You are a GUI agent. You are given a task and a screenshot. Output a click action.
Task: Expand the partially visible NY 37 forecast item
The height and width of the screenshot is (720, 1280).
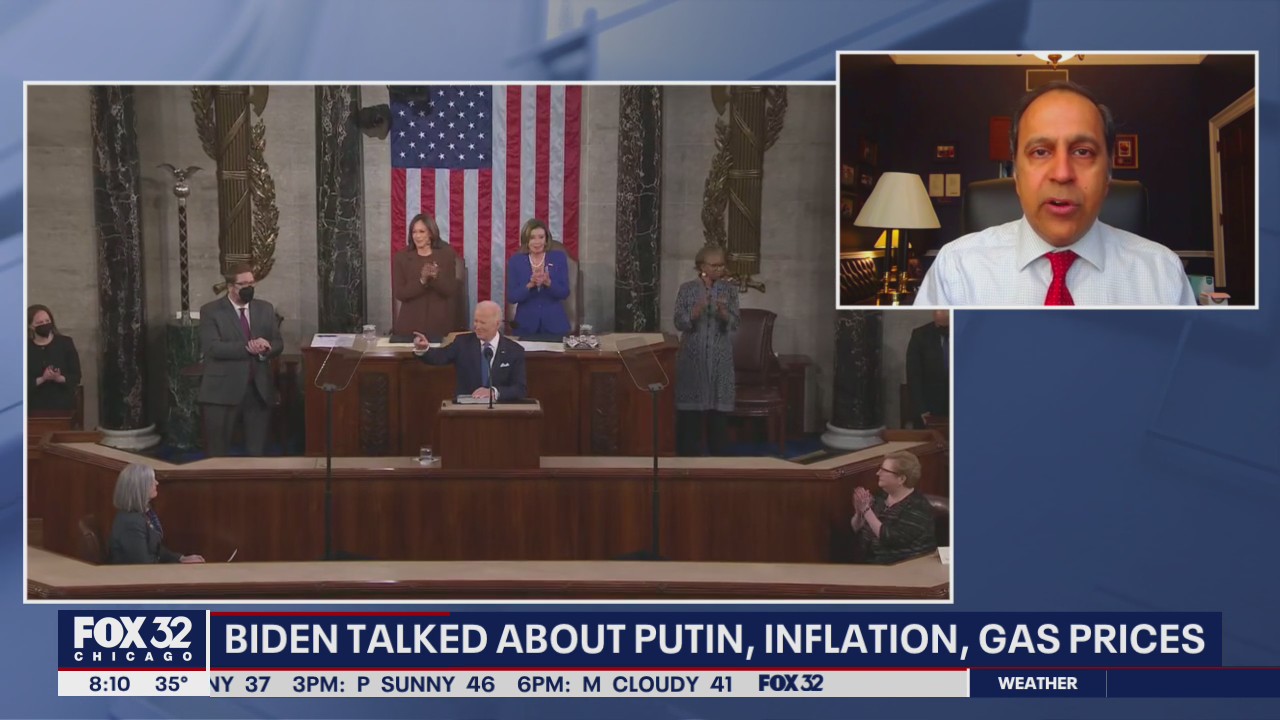(240, 684)
